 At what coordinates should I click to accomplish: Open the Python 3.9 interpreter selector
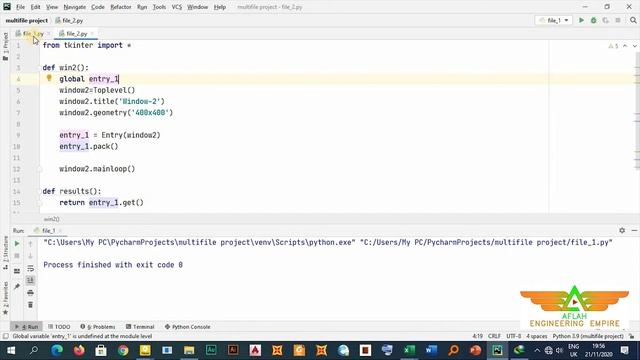pos(588,336)
